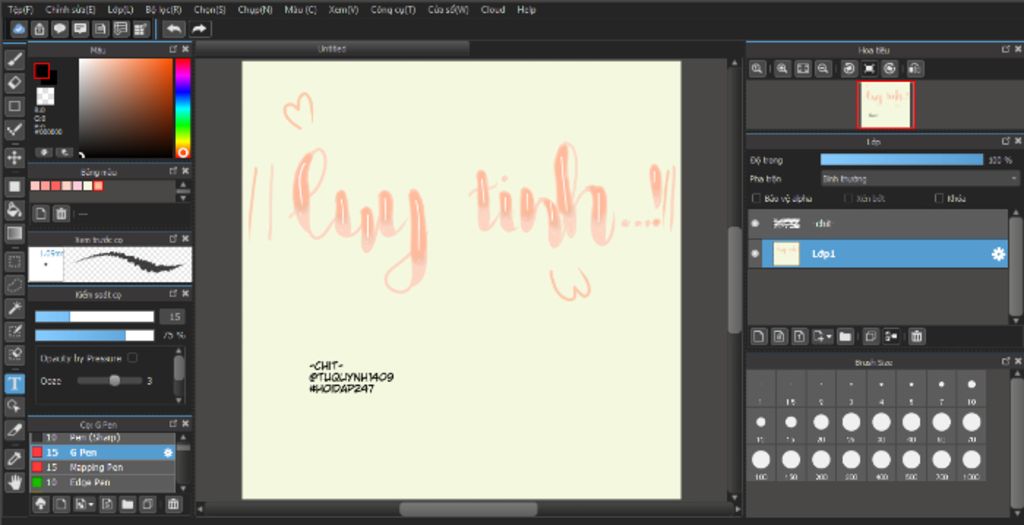Open the add brush dropdown arrow
Screen dimensions: 1024x525
click(91, 504)
